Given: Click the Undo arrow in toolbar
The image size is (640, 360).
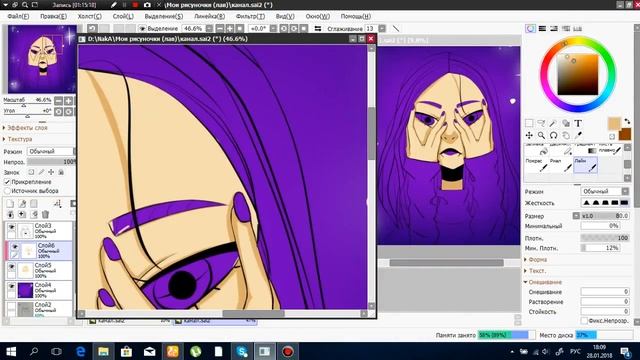Looking at the screenshot, I should [x=92, y=28].
